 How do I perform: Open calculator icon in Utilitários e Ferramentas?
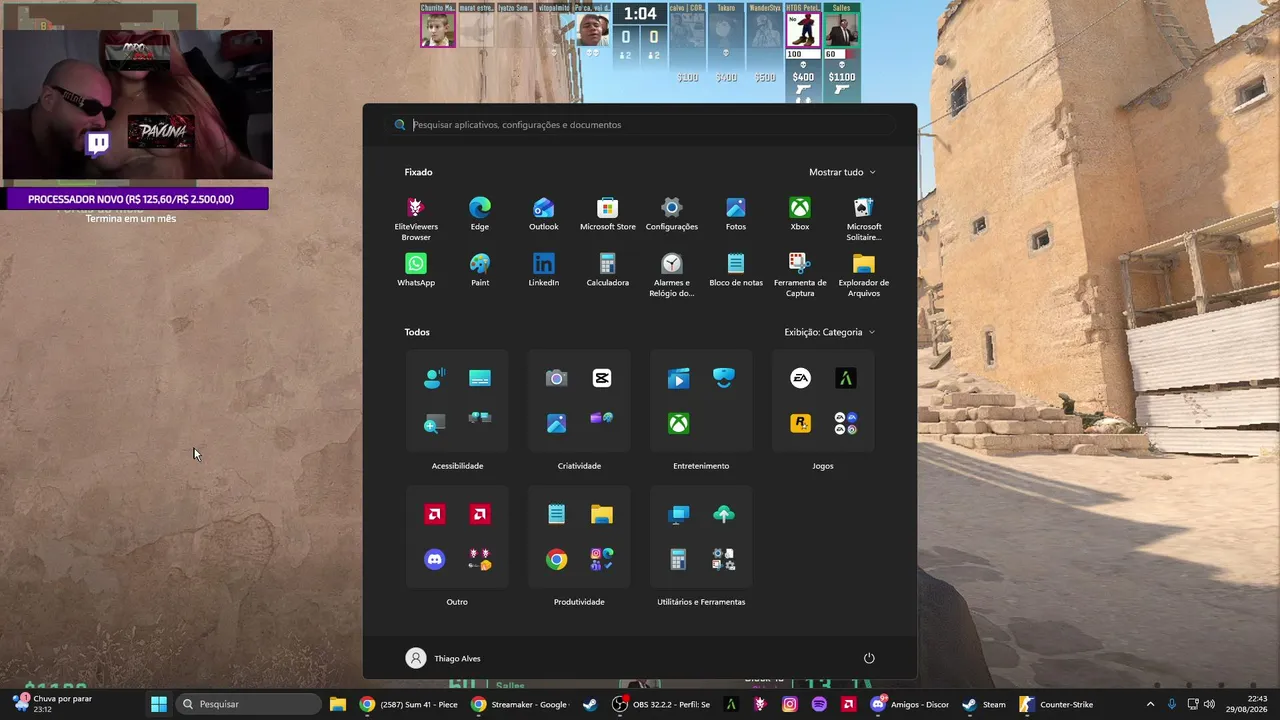[679, 560]
